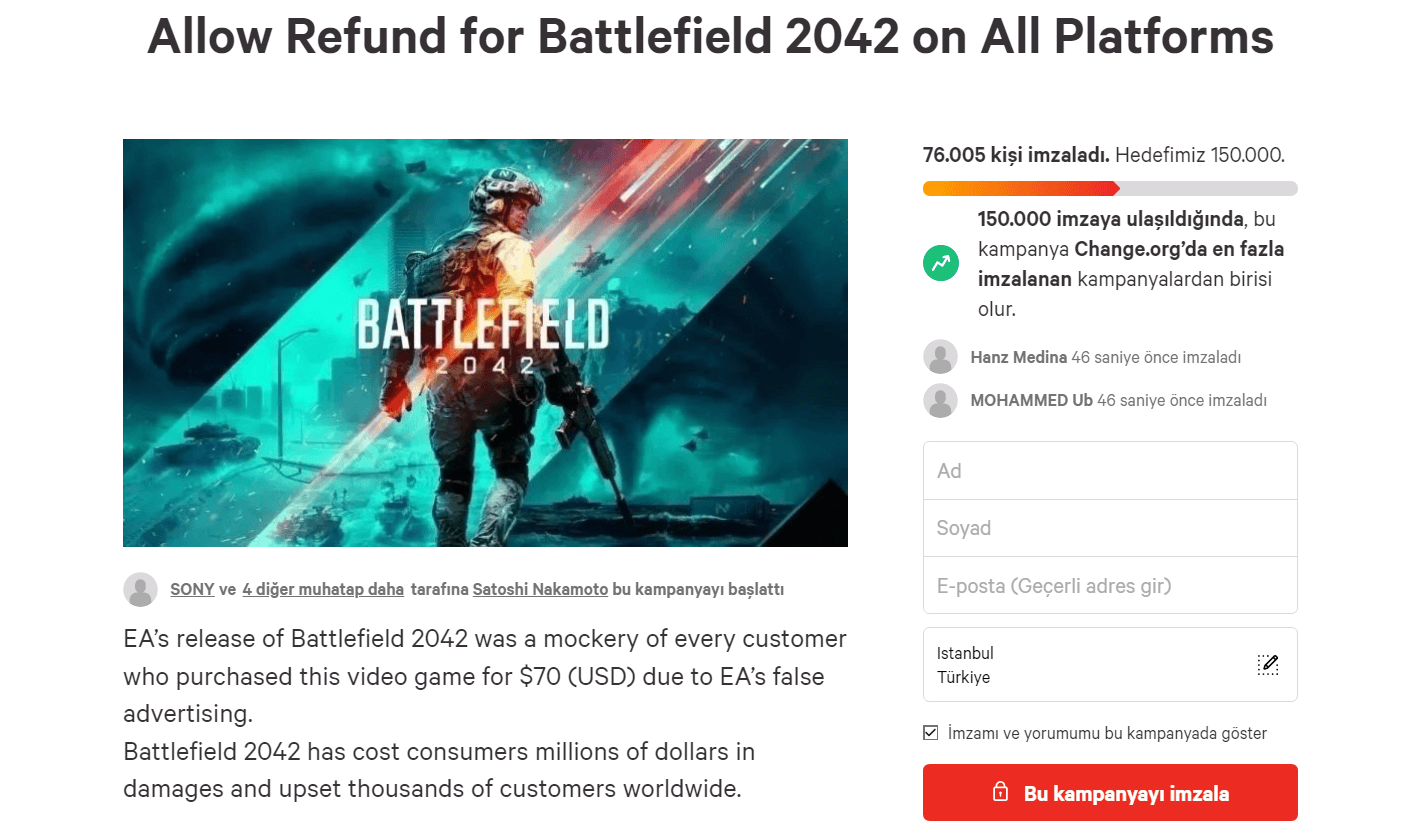Click the petition starter's avatar icon

pos(140,590)
